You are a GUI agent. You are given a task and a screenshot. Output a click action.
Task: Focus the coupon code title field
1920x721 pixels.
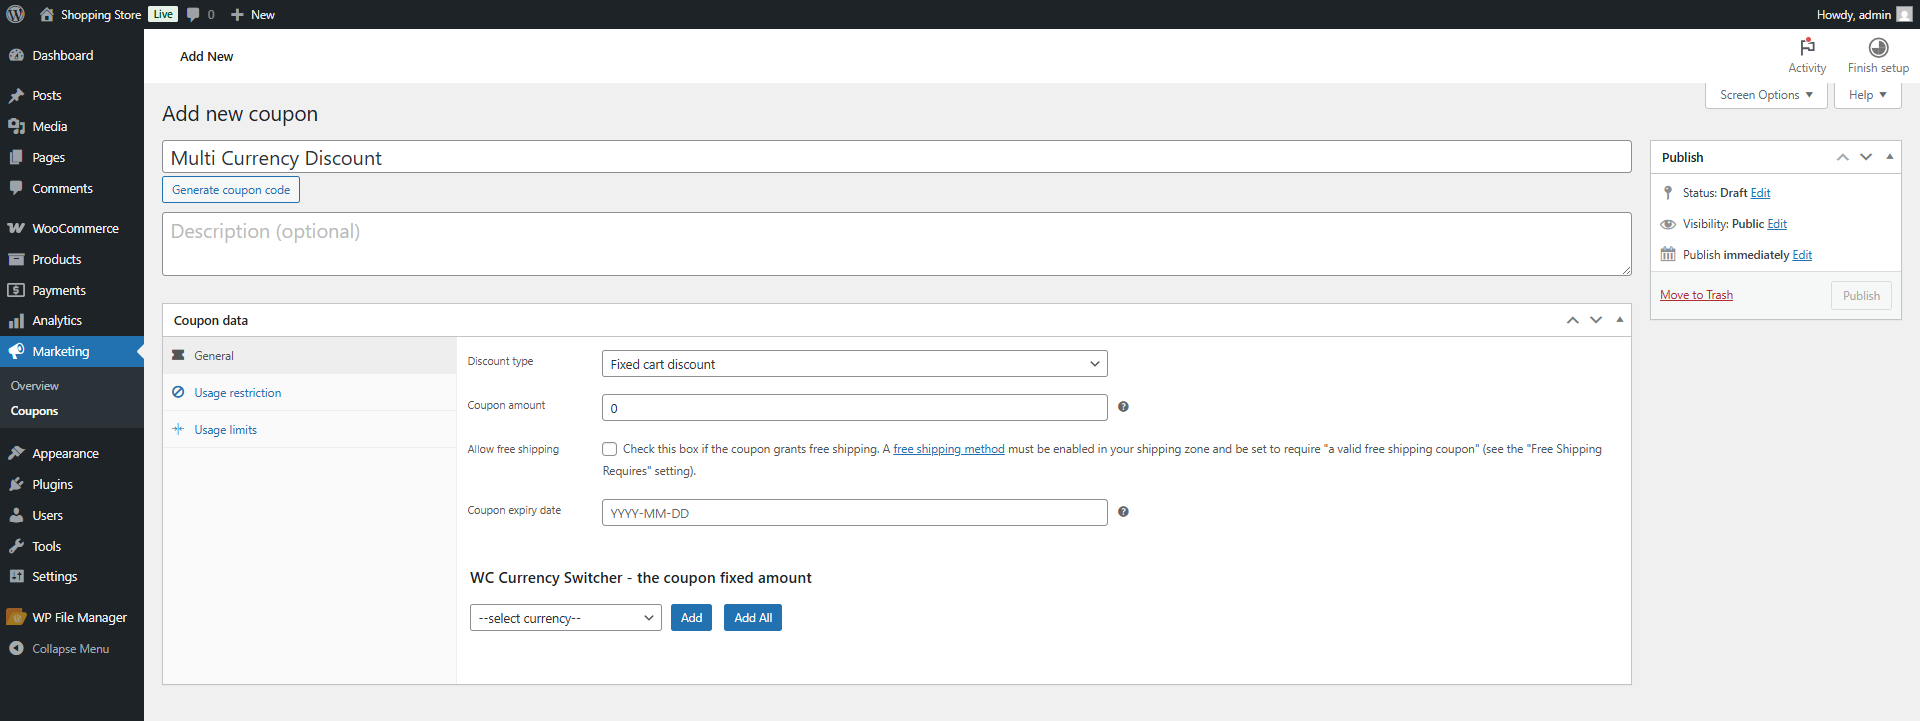coord(897,157)
